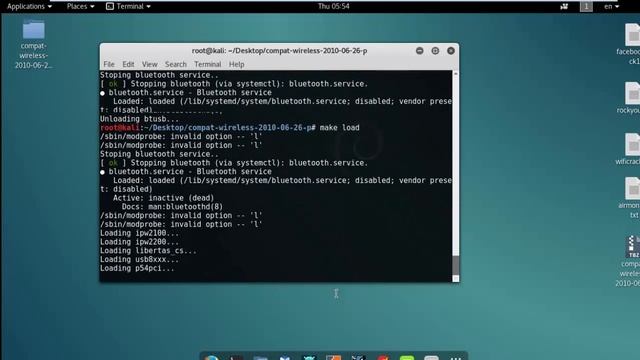
Task: Click the top bar system tray icon beside the workspace indicator
Action: [x=564, y=6]
